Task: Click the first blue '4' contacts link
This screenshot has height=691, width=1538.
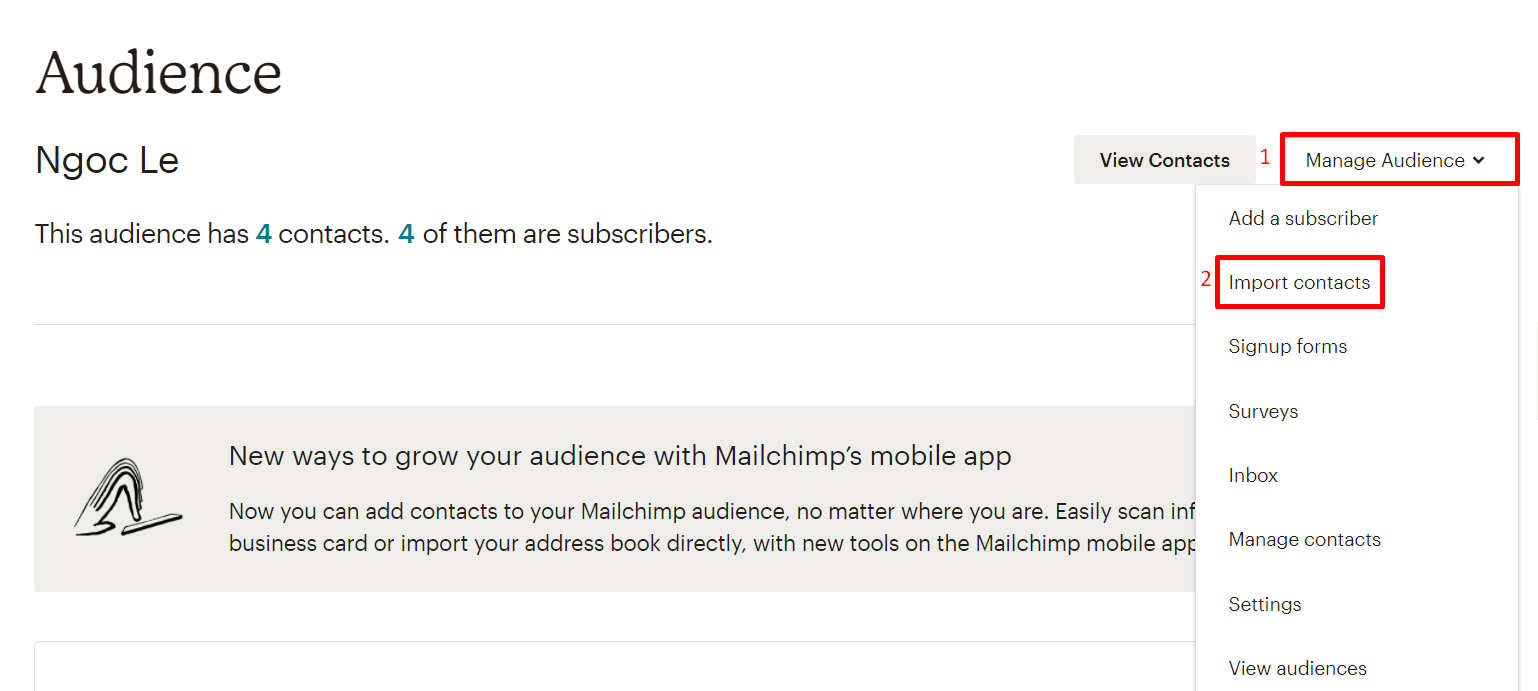Action: click(x=263, y=233)
